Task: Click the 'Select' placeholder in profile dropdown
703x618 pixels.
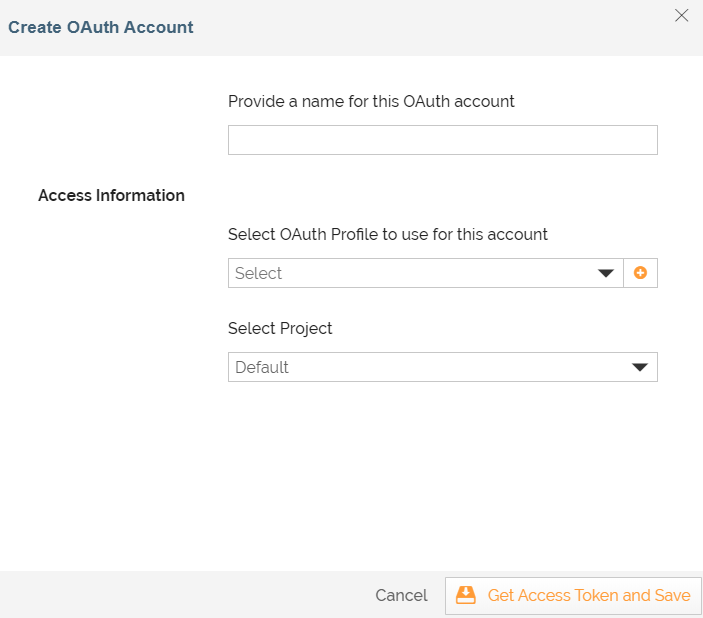Action: point(259,273)
